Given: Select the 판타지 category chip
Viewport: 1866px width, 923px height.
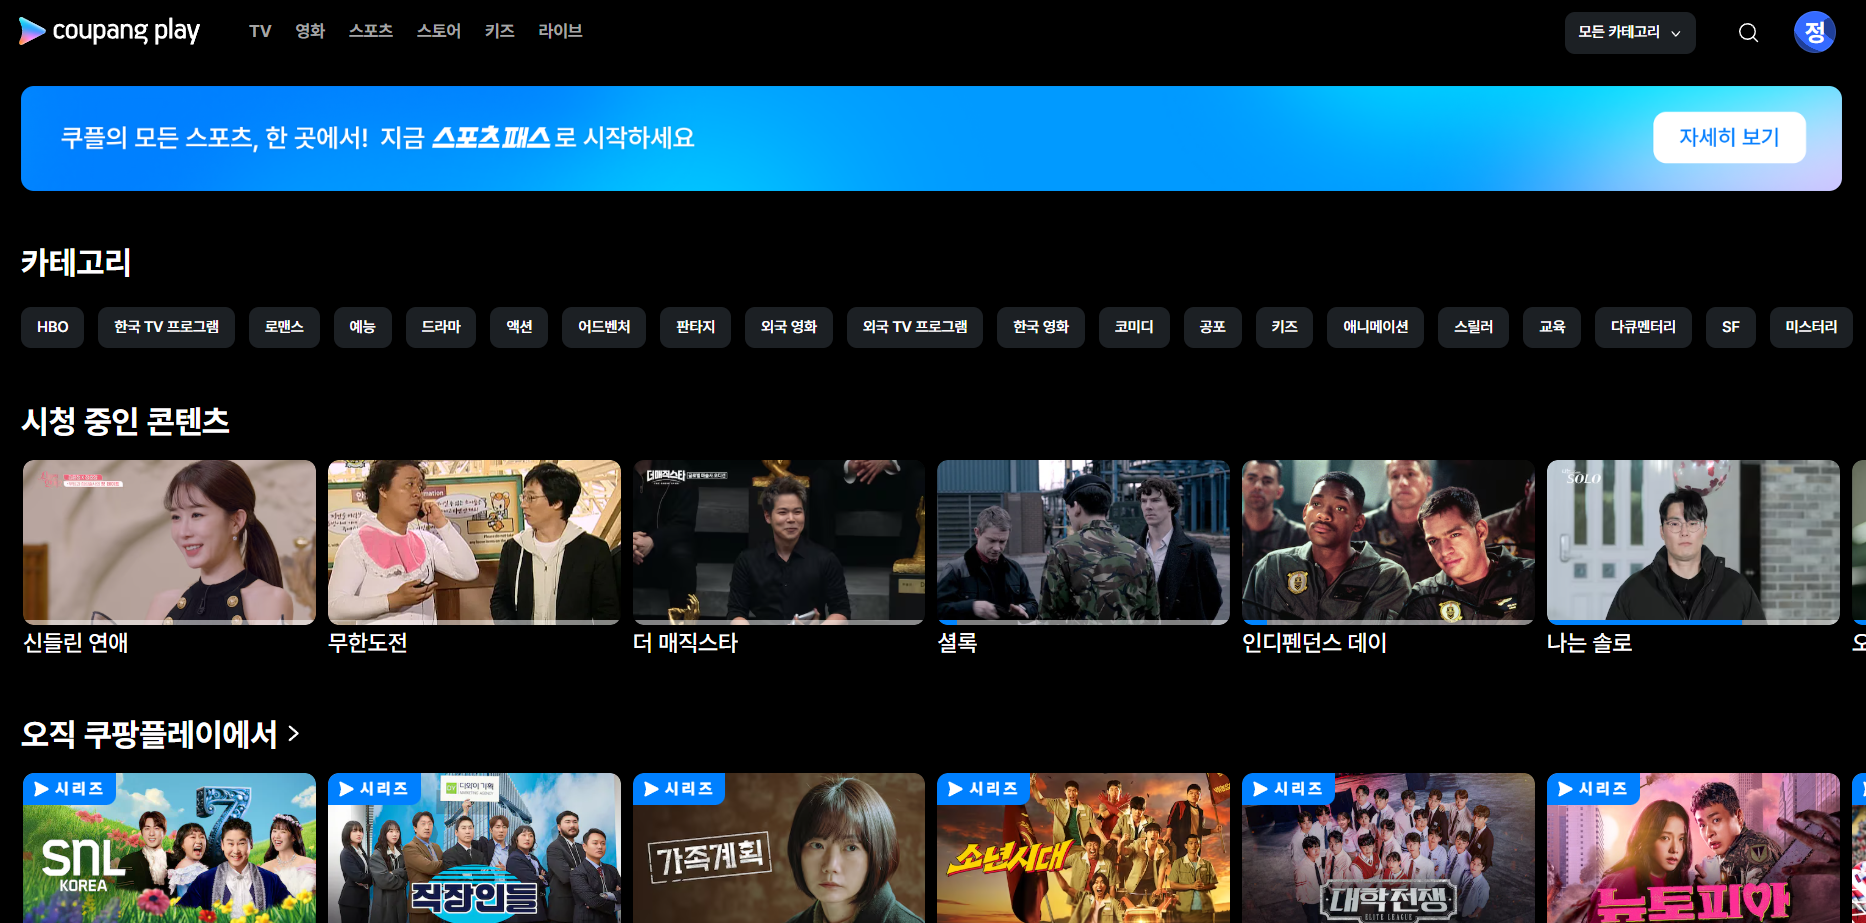Looking at the screenshot, I should [695, 327].
